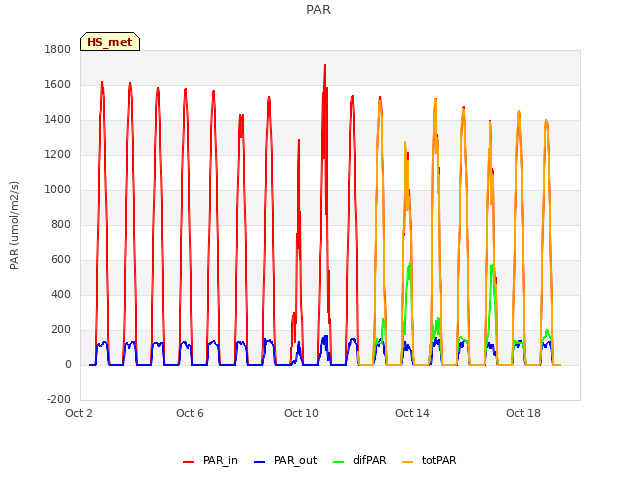Image resolution: width=640 pixels, height=480 pixels.
Task: Click the PAR chart title
Action: click(x=318, y=10)
